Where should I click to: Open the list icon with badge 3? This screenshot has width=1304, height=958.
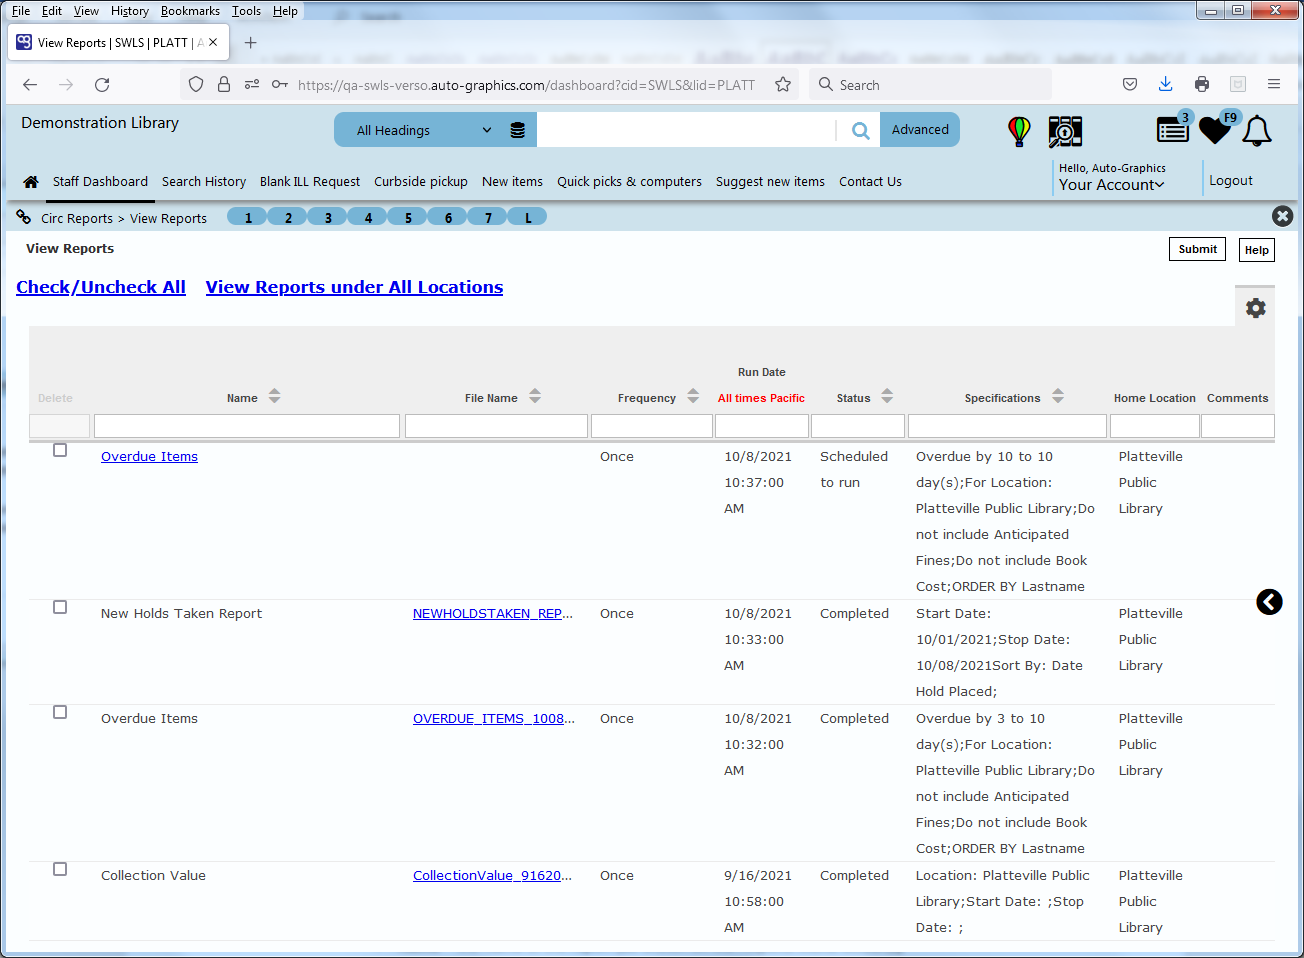pyautogui.click(x=1173, y=129)
